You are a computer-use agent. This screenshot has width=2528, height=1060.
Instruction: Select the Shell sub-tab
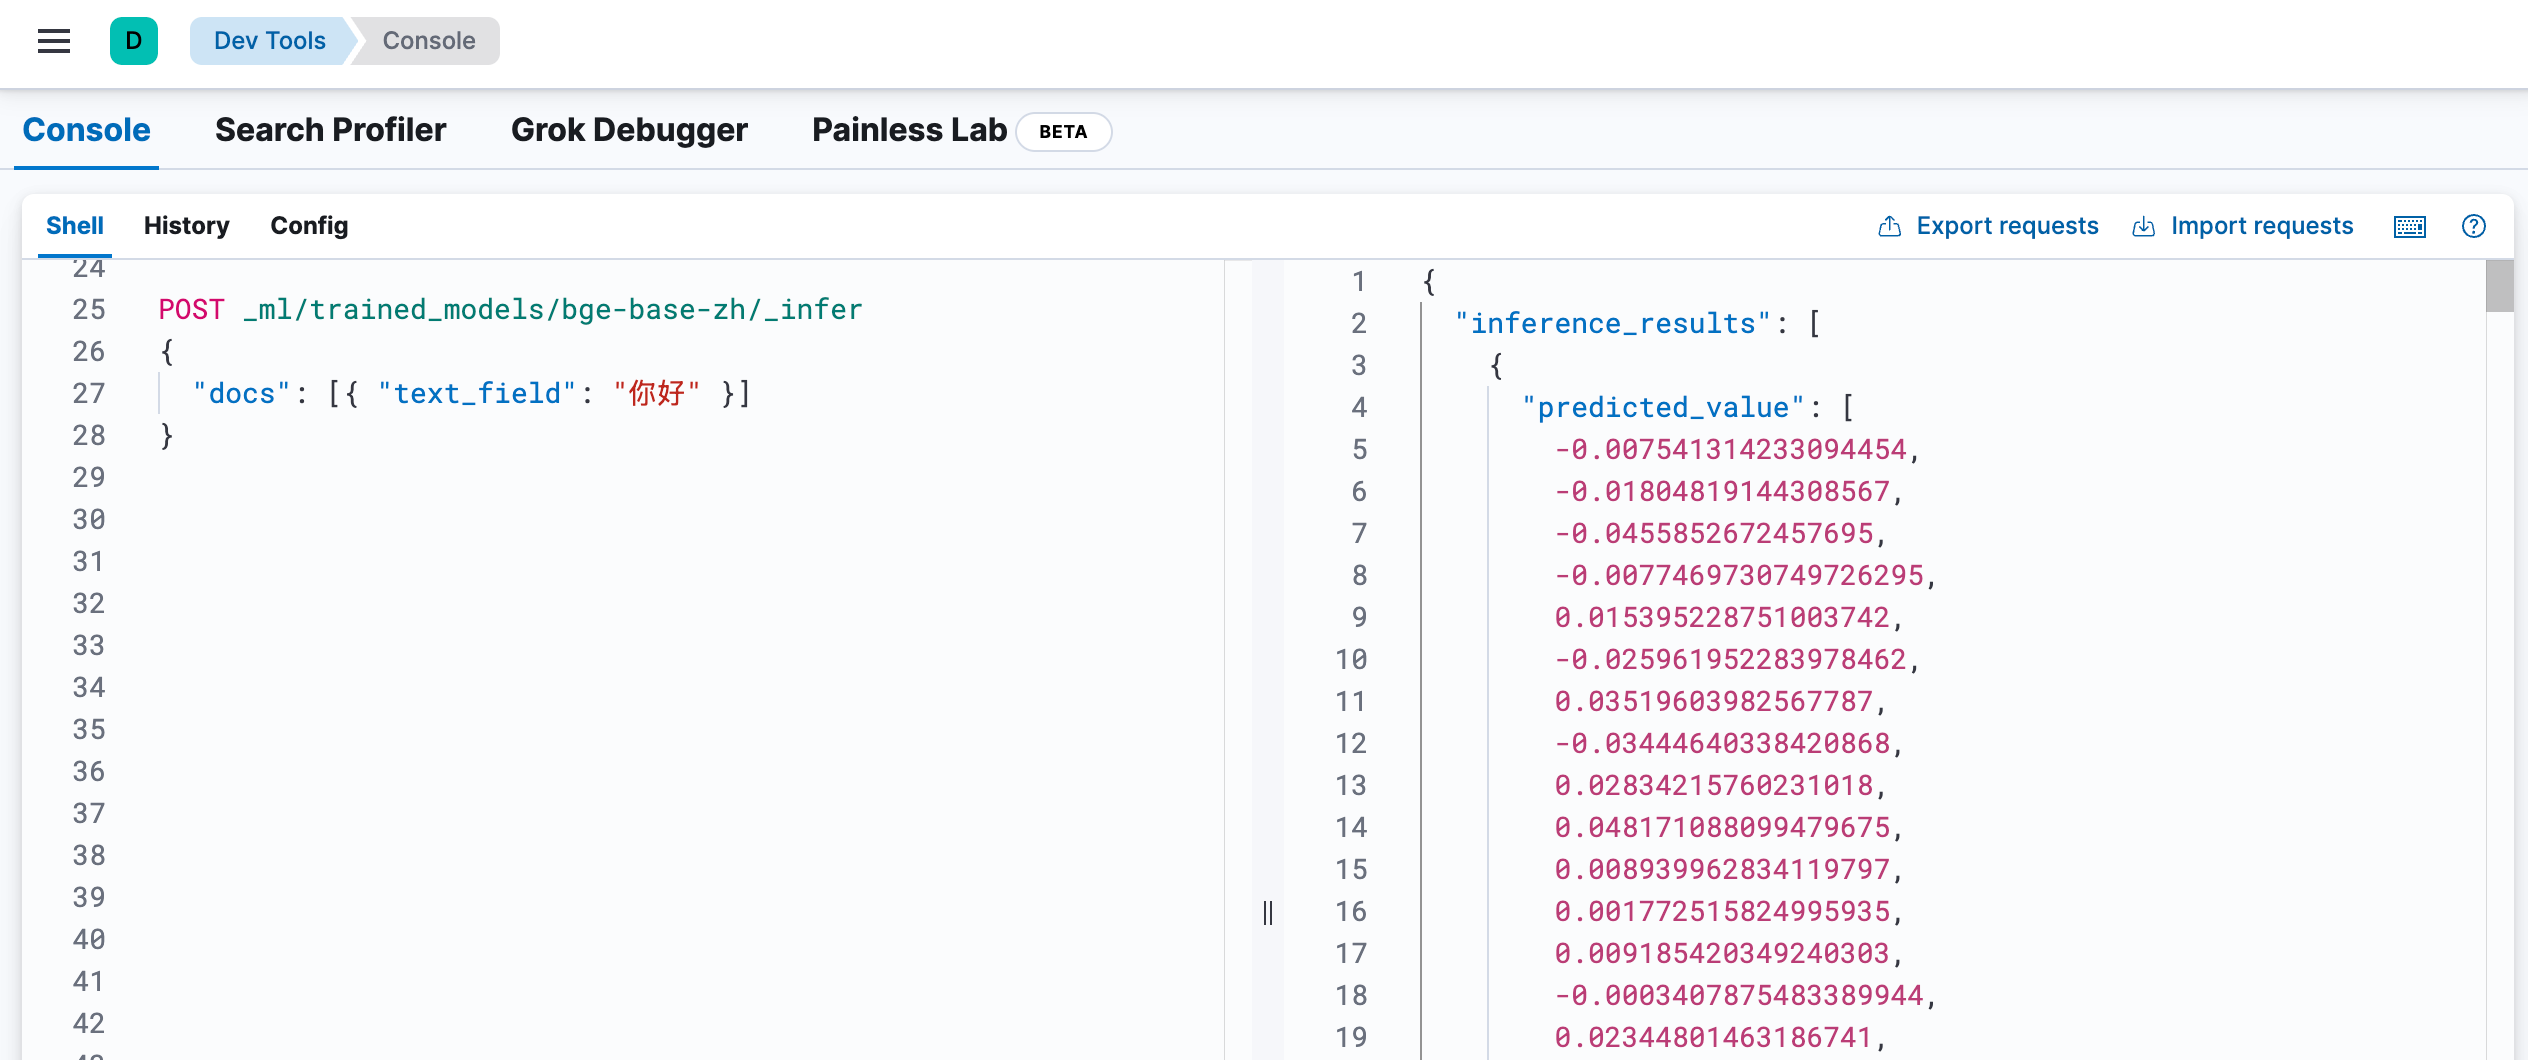(74, 226)
